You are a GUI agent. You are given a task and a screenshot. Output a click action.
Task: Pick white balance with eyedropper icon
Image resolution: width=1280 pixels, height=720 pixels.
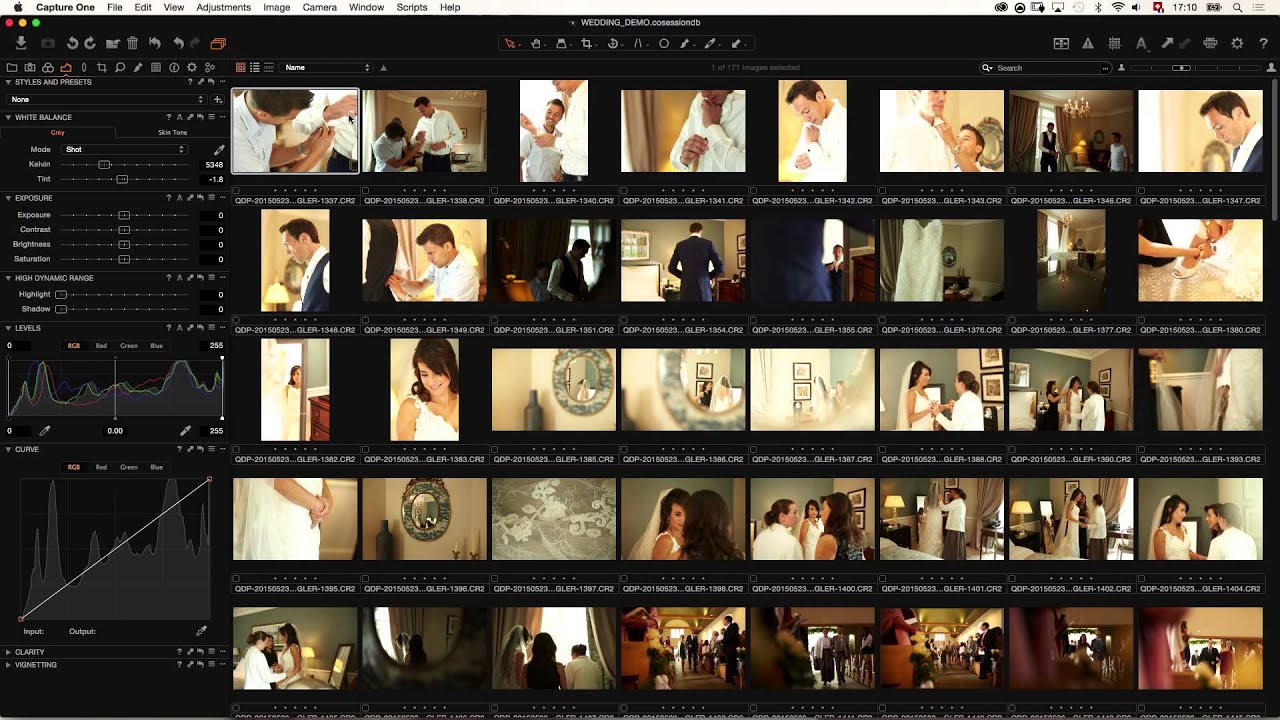coord(219,150)
